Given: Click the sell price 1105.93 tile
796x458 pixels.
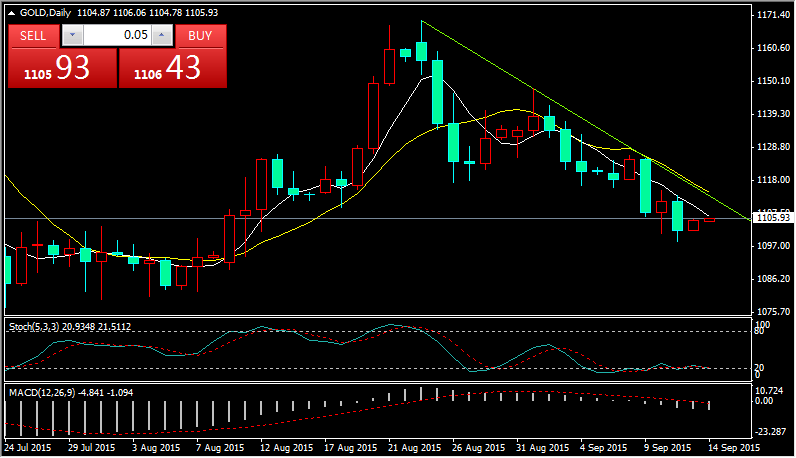Looking at the screenshot, I should click(x=62, y=68).
